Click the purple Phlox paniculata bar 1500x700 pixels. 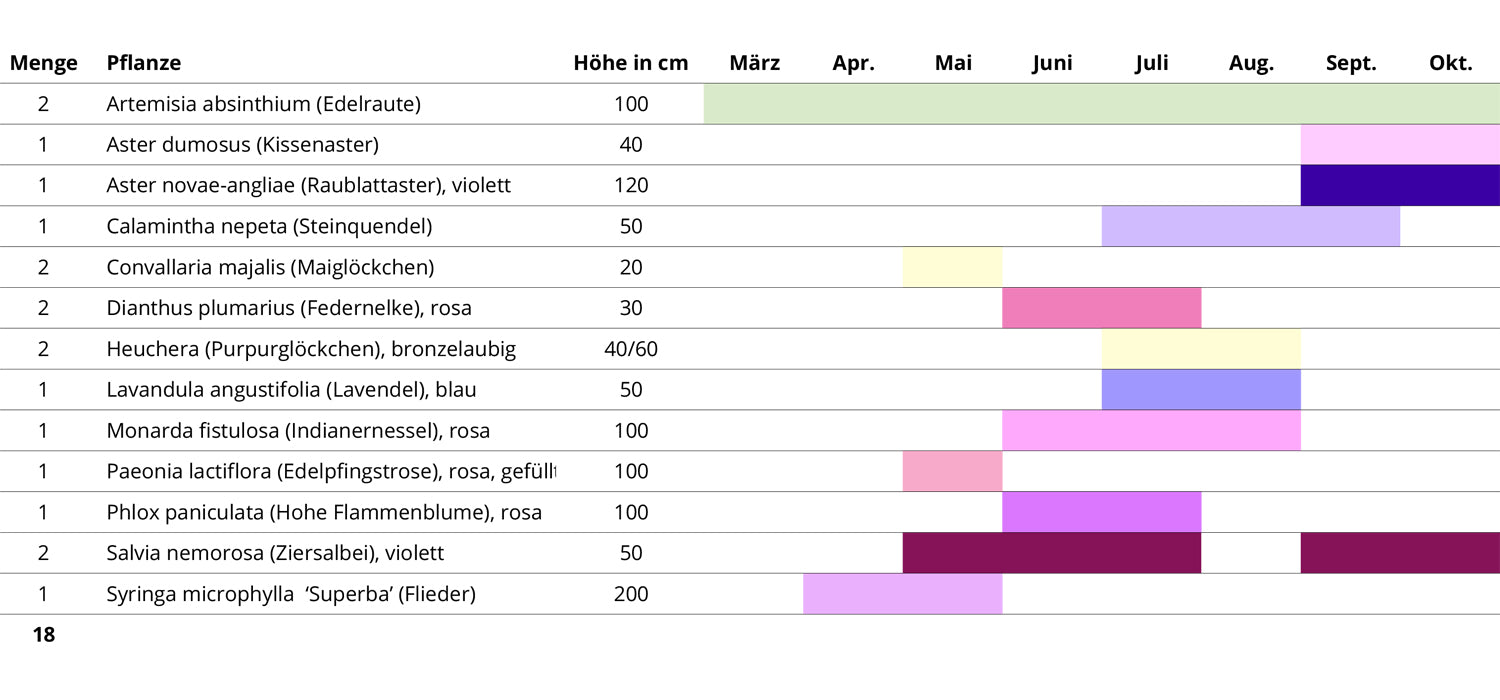click(x=1101, y=512)
